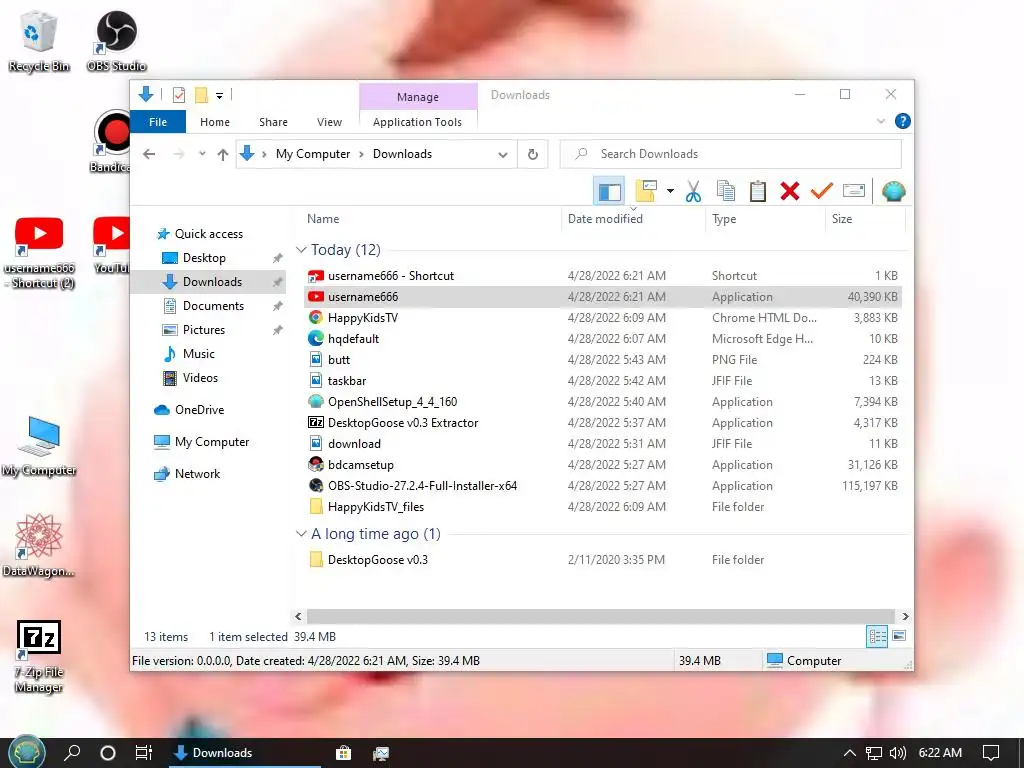Image resolution: width=1024 pixels, height=768 pixels.
Task: Select the hqdefault Edge file
Action: 603,338
